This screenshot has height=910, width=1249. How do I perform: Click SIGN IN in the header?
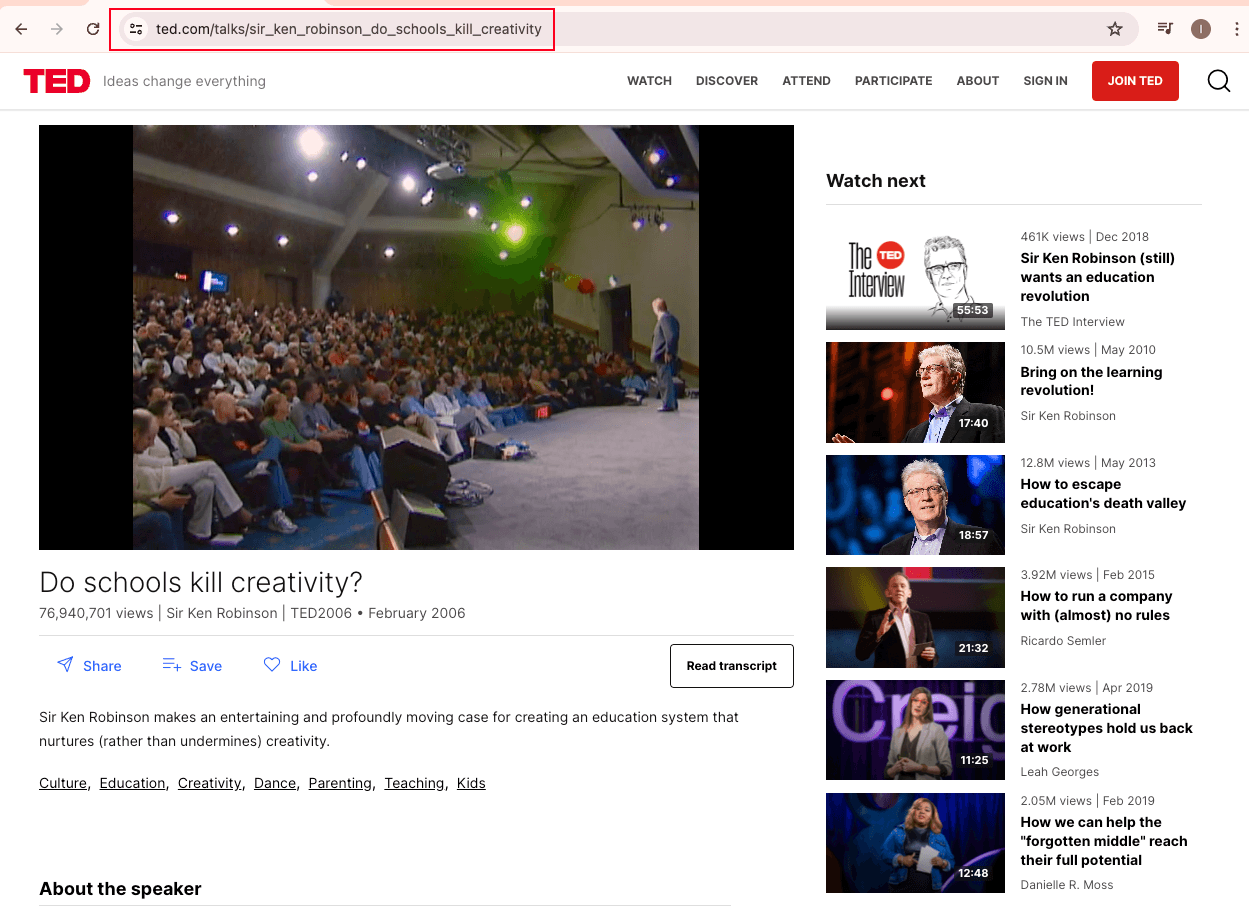point(1045,81)
